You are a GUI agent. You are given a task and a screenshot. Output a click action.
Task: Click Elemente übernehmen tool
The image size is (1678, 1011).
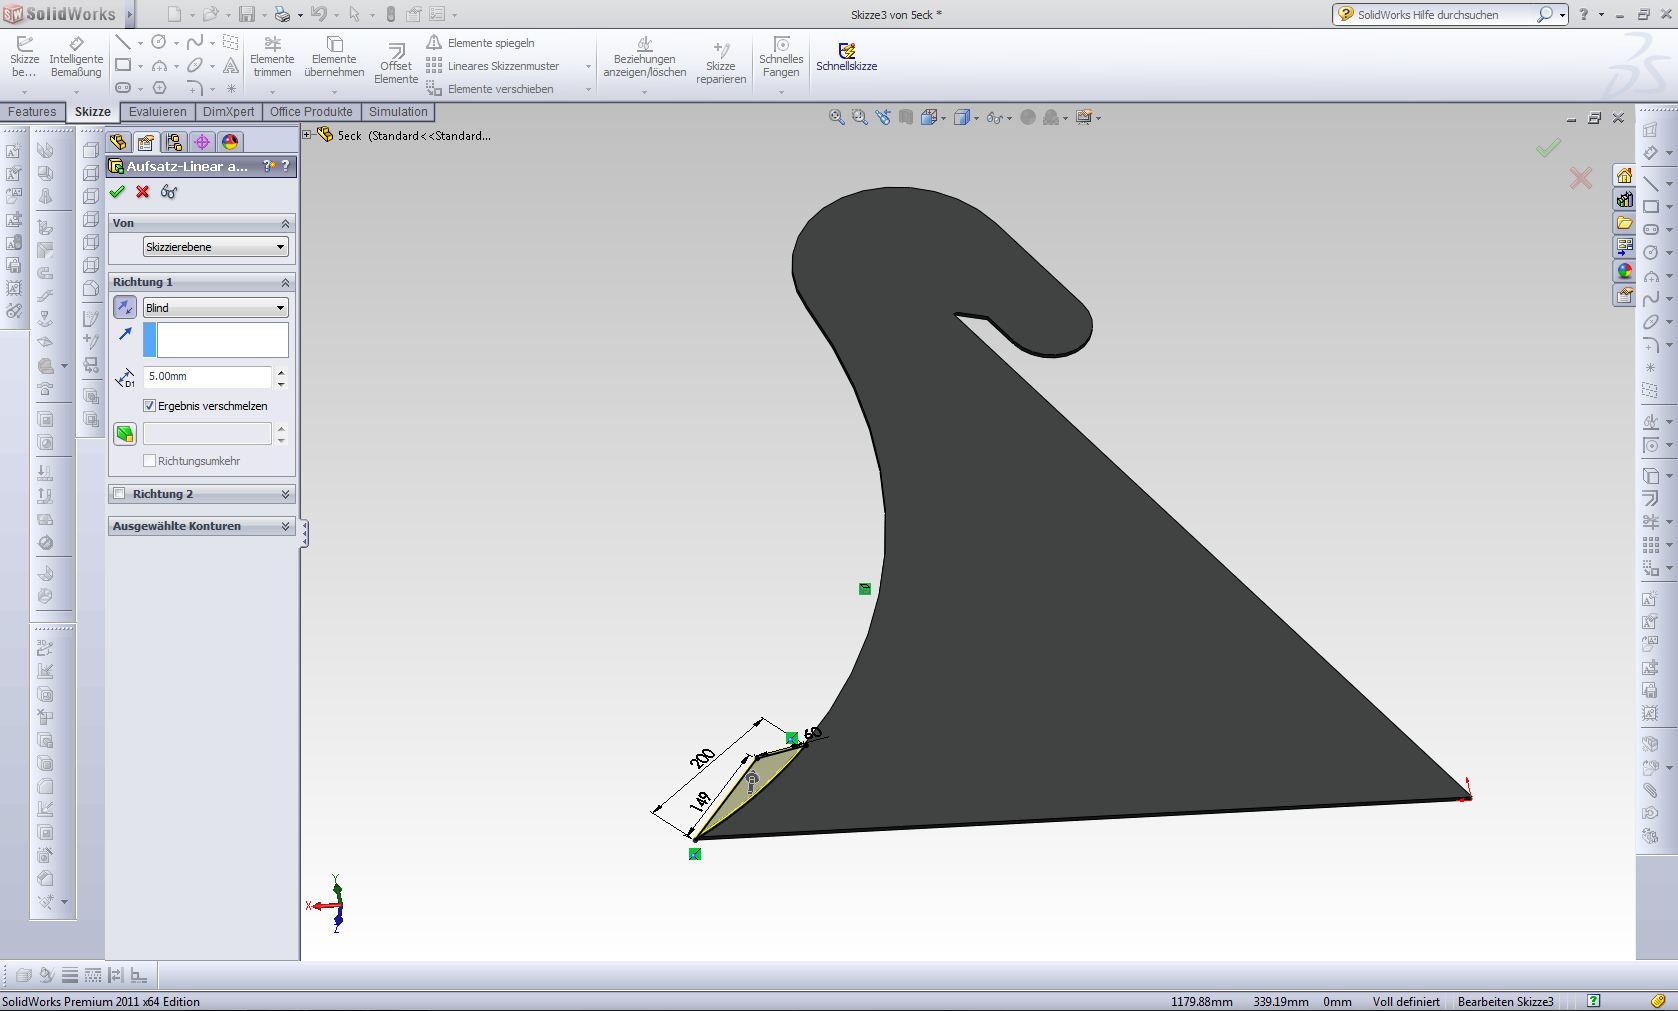334,58
